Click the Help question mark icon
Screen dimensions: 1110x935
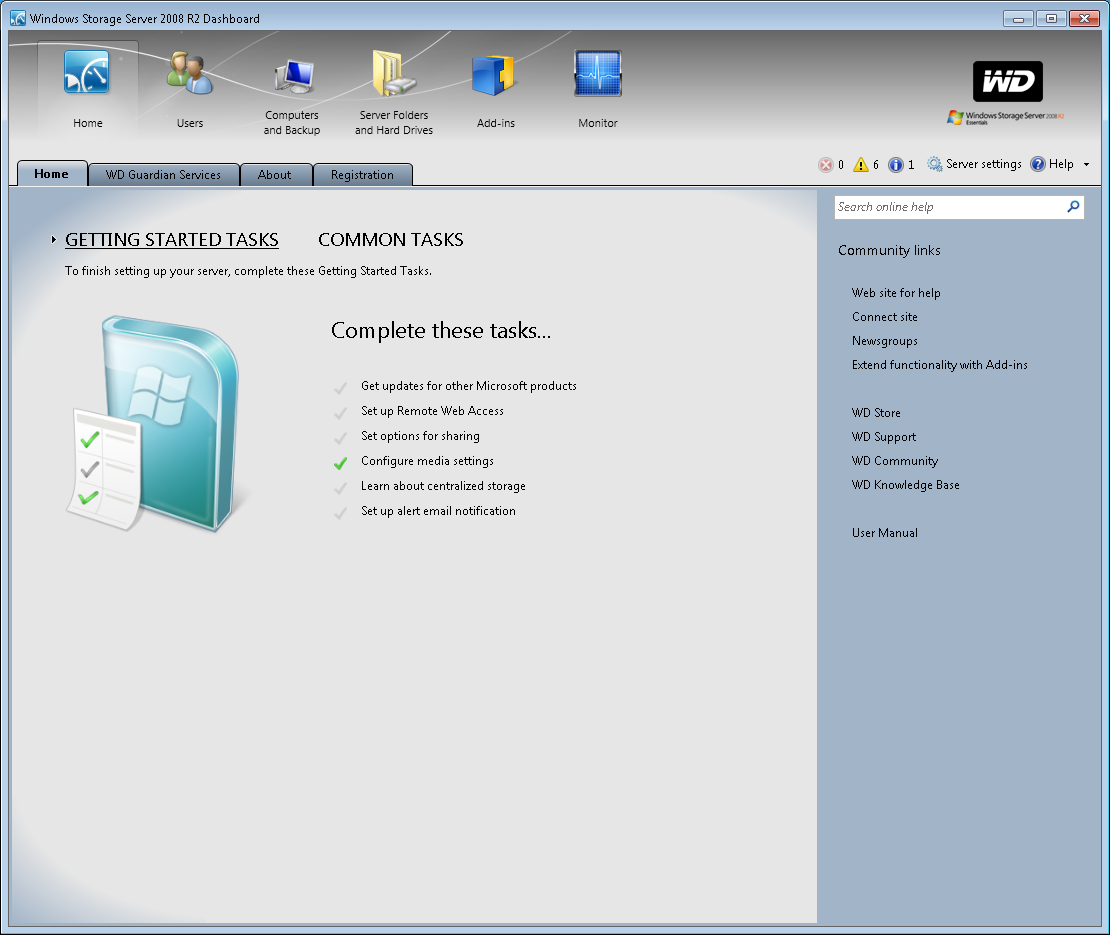(1038, 164)
